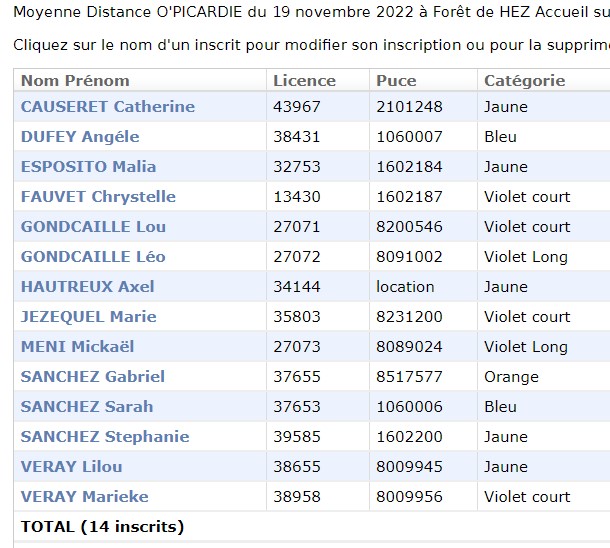Click the Nom Prénom column header
610x548 pixels.
75,81
